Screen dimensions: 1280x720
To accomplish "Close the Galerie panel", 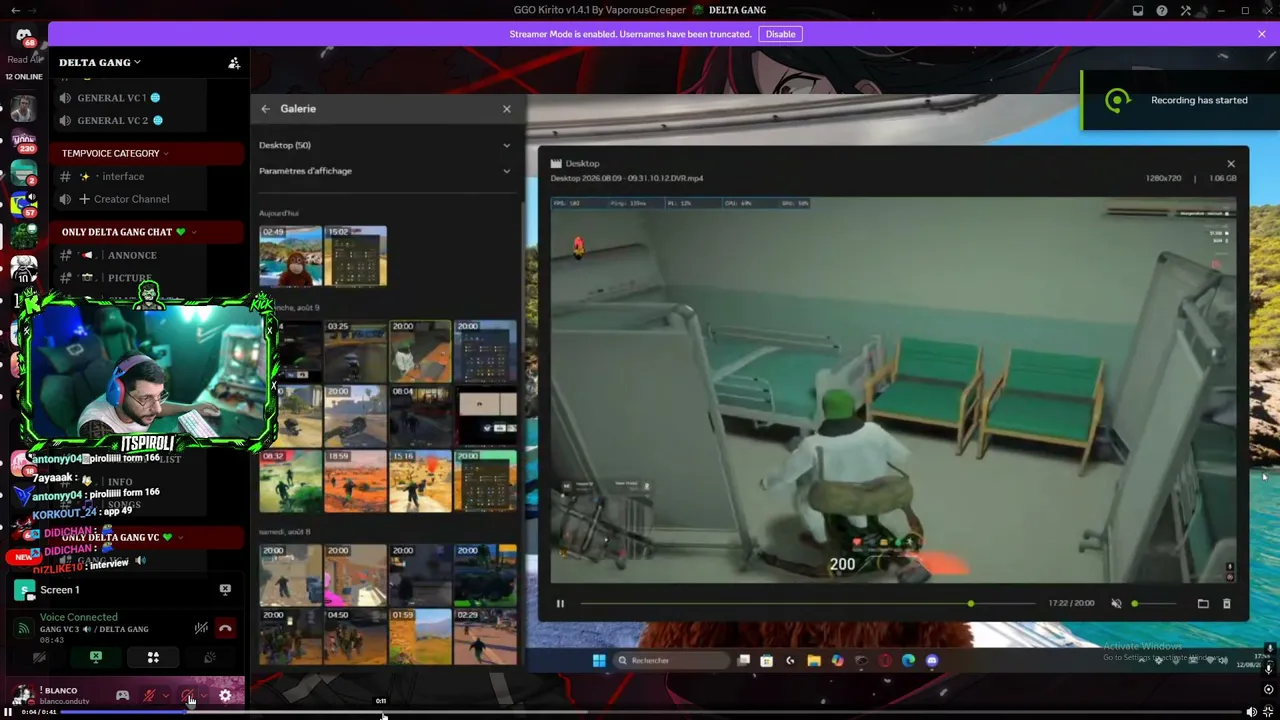I will [507, 109].
